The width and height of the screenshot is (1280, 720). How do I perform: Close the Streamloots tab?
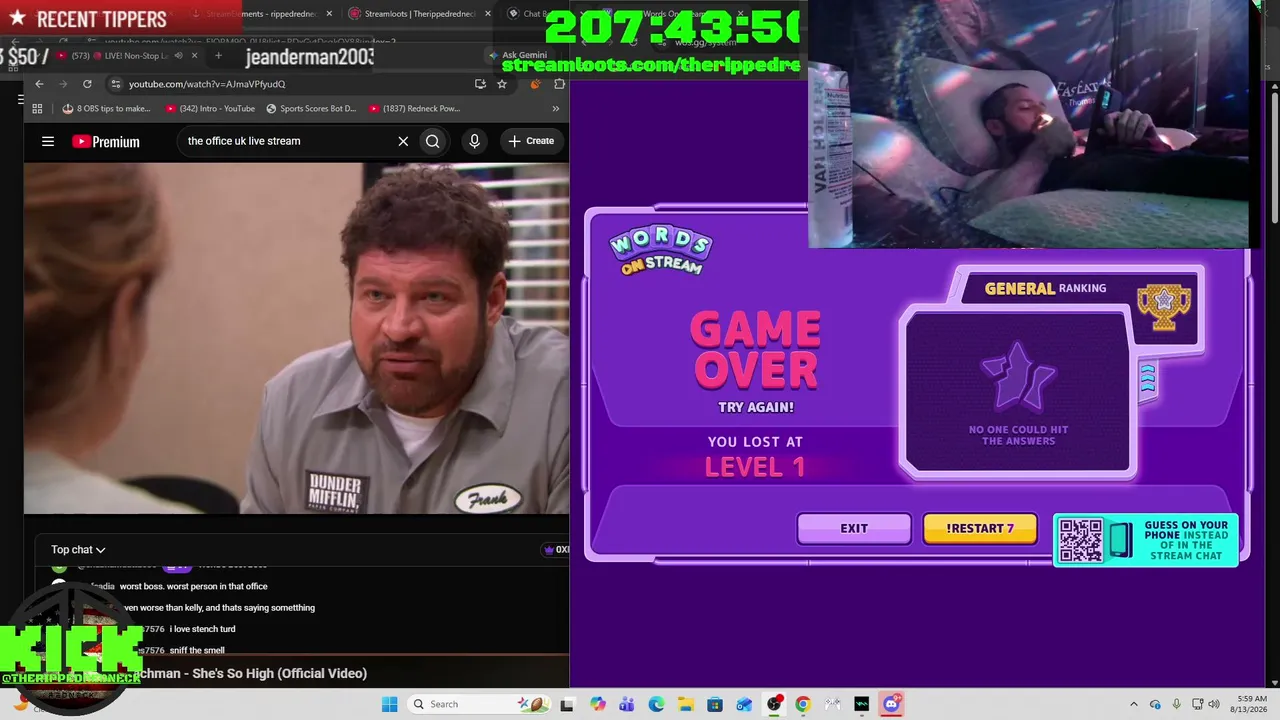click(x=487, y=14)
